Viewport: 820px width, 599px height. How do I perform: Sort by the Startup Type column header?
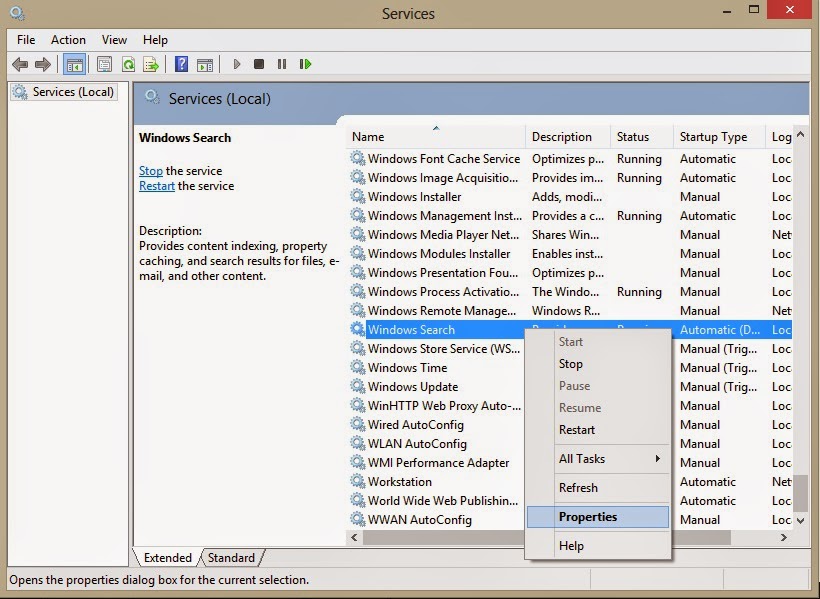pos(719,137)
